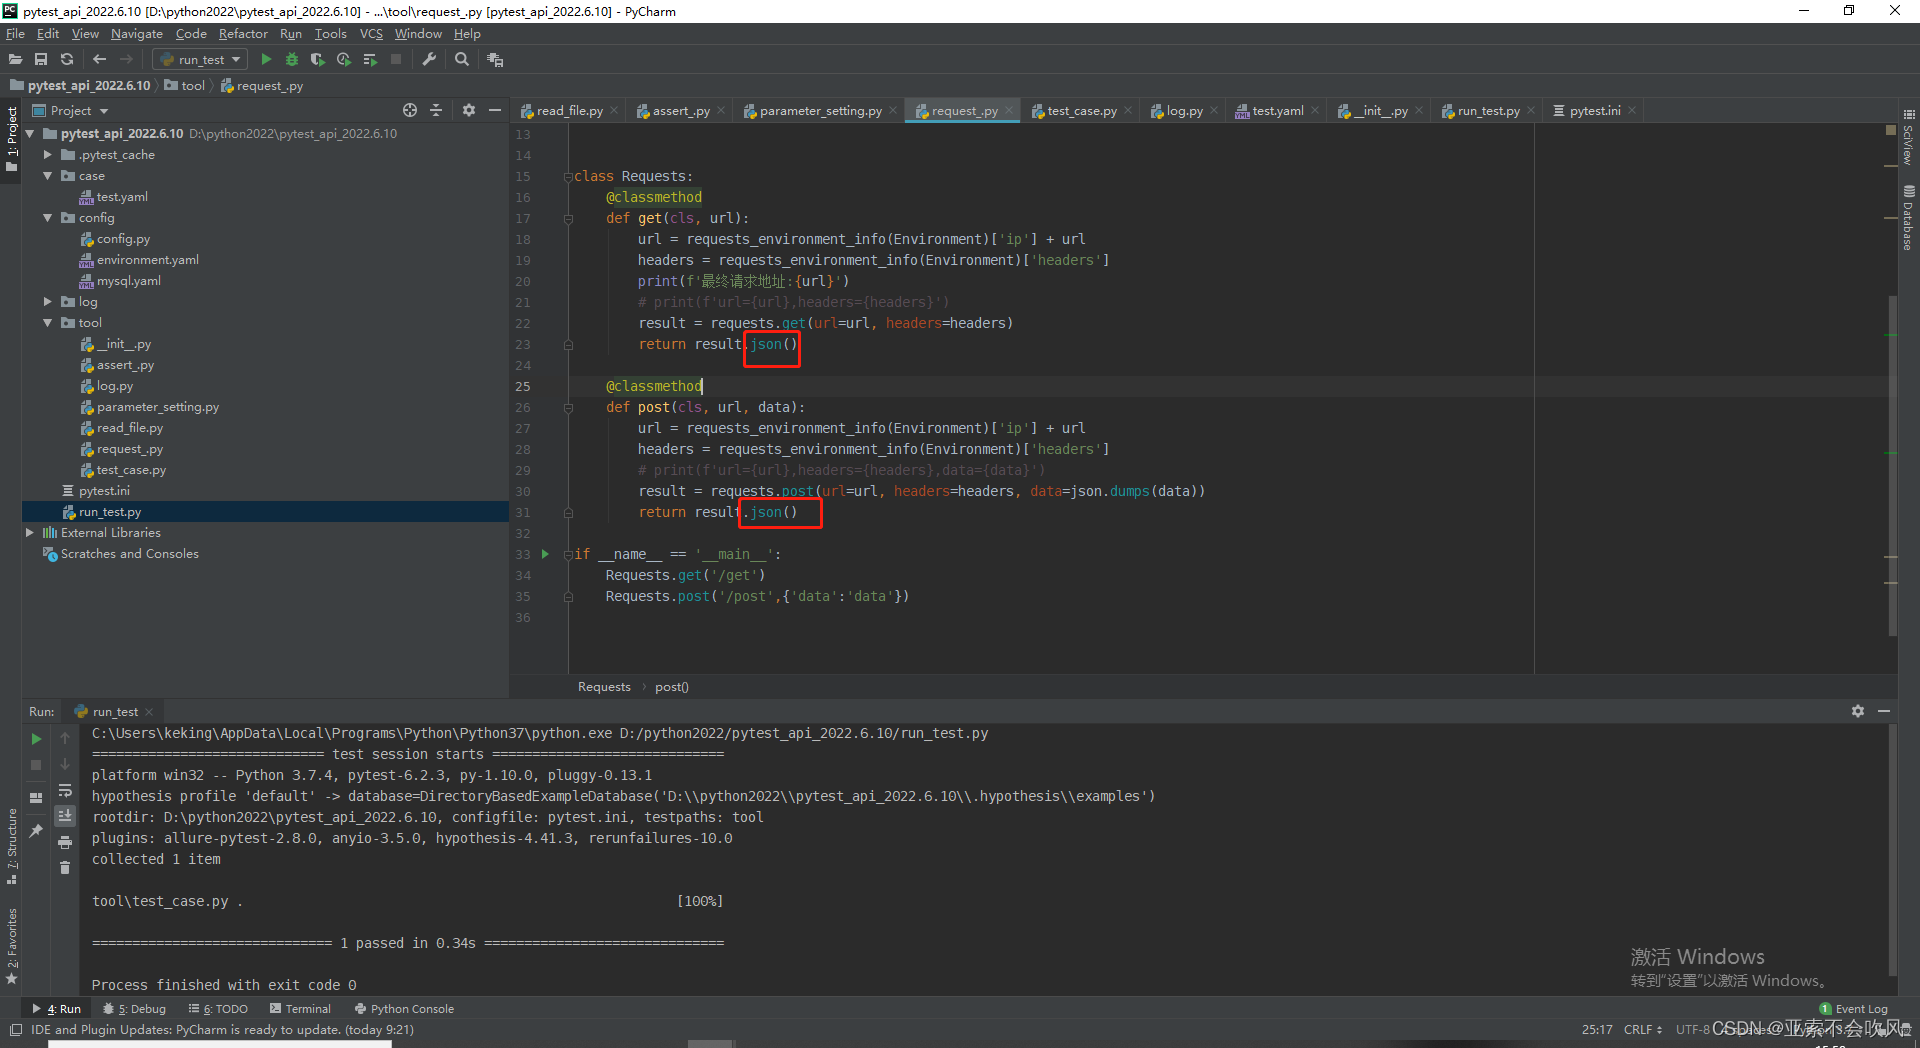The height and width of the screenshot is (1048, 1920).
Task: Run run_test with the green play button
Action: [266, 60]
